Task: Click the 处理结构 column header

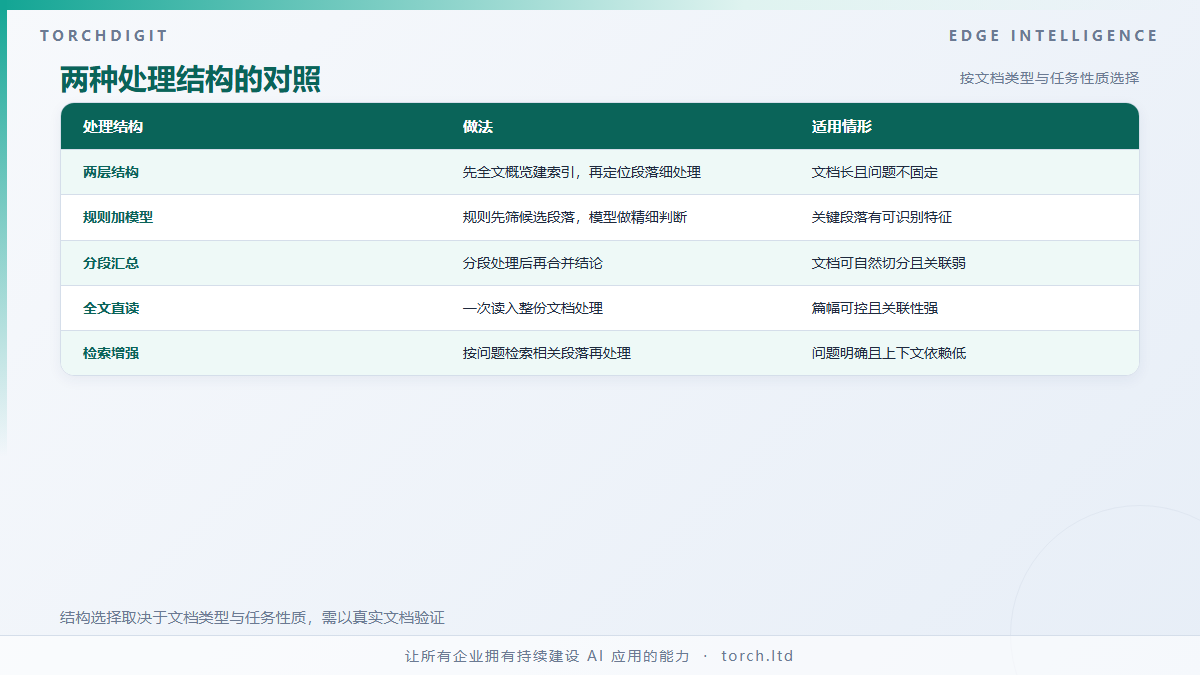Action: point(113,127)
